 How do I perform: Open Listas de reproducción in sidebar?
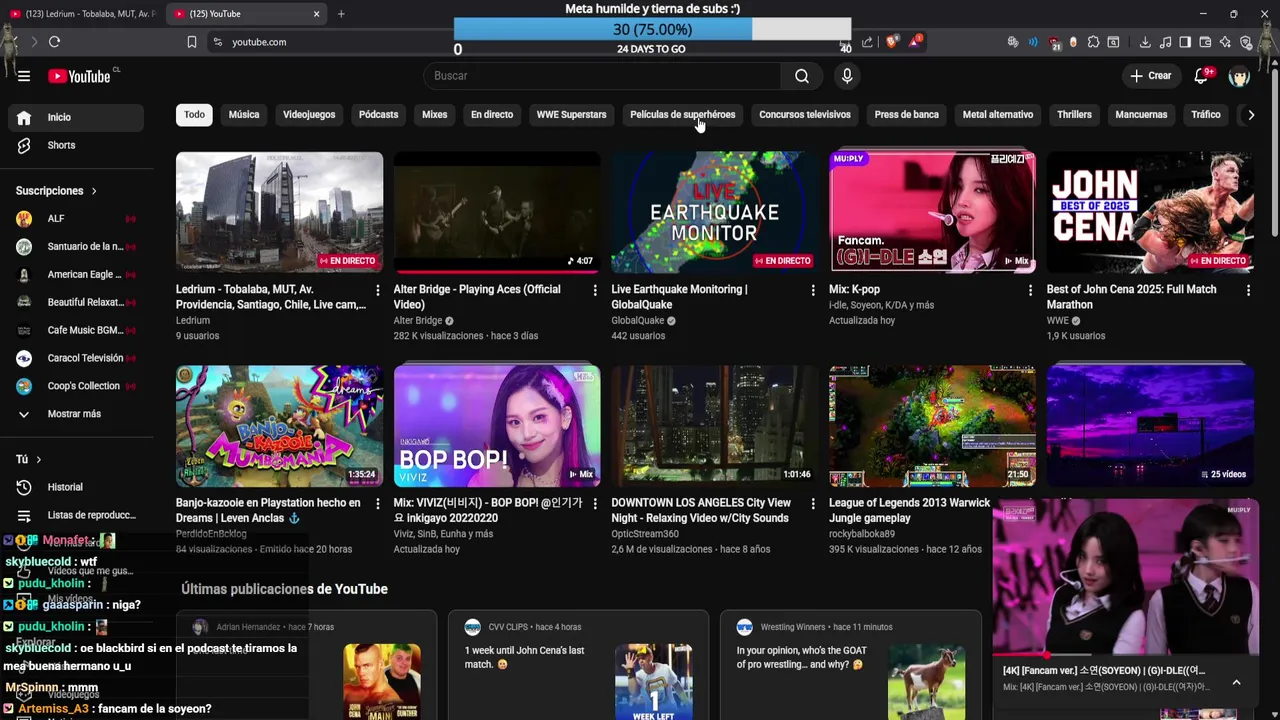[x=76, y=515]
